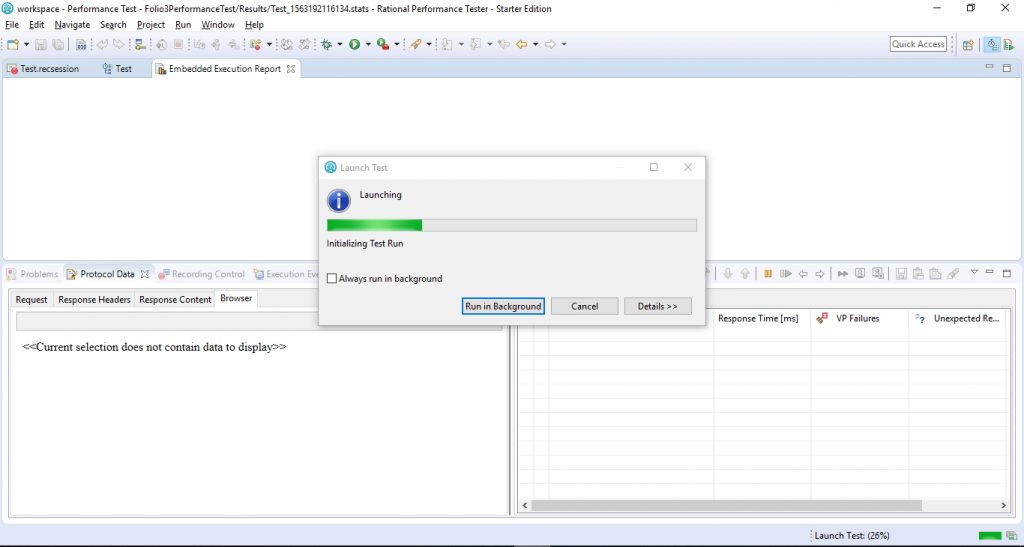Click the stopwatch toolbar icon

pyautogui.click(x=162, y=44)
